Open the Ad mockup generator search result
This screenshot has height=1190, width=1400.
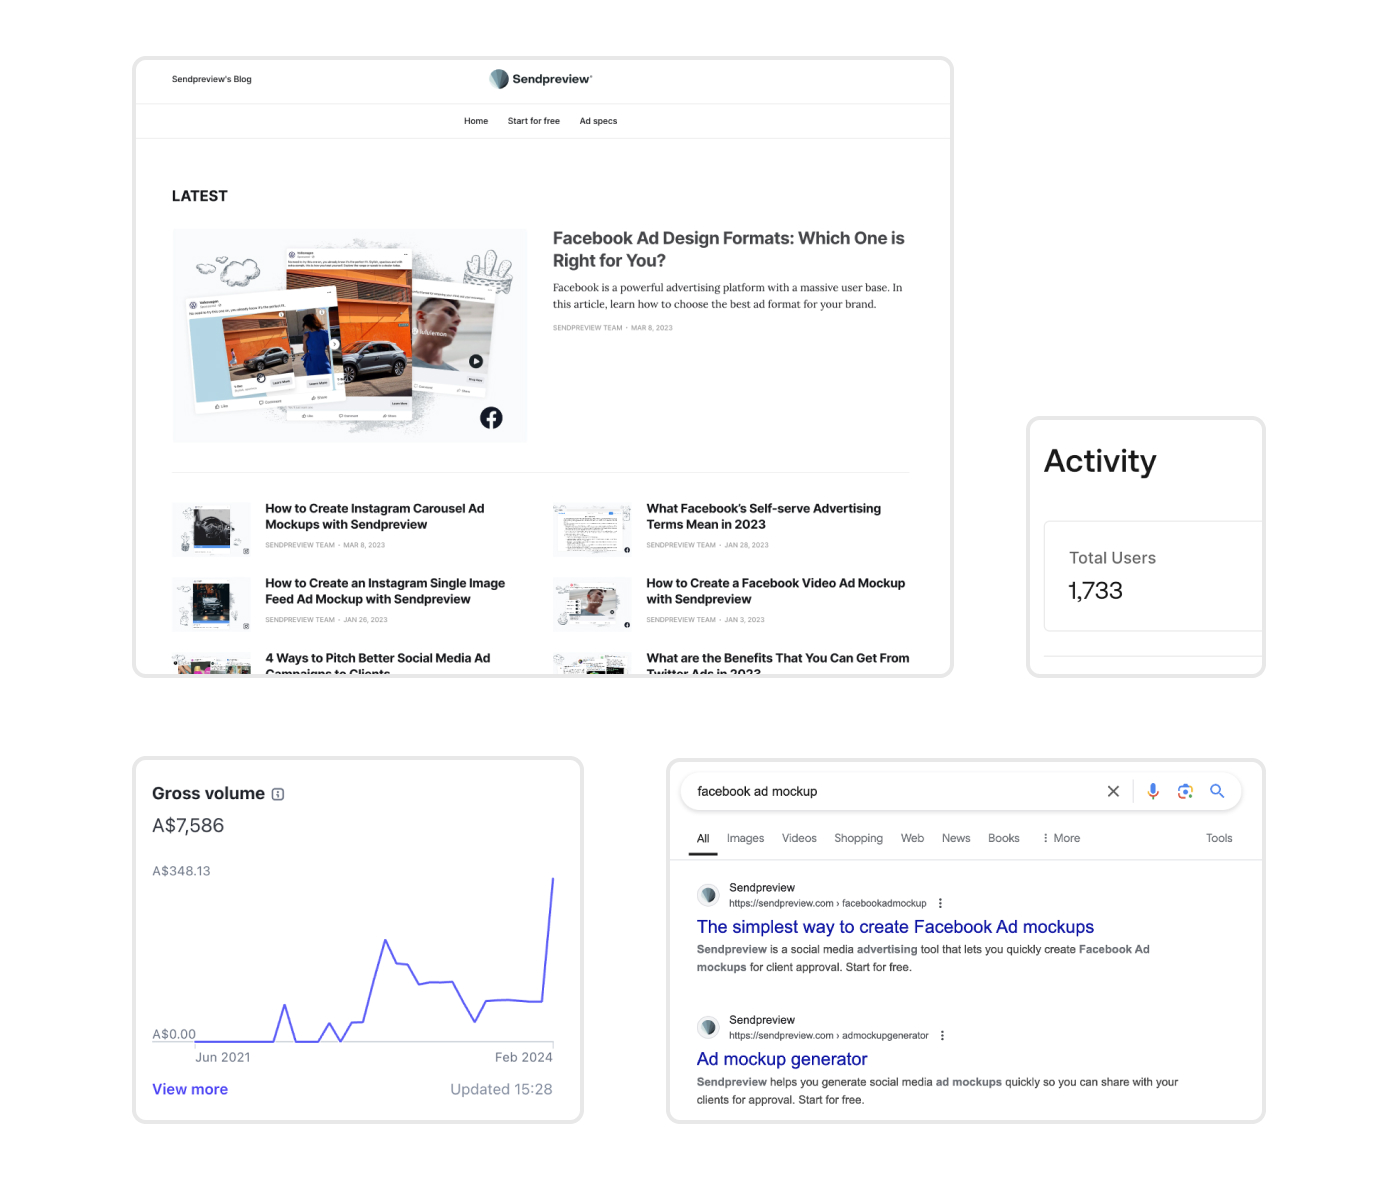(x=781, y=1058)
